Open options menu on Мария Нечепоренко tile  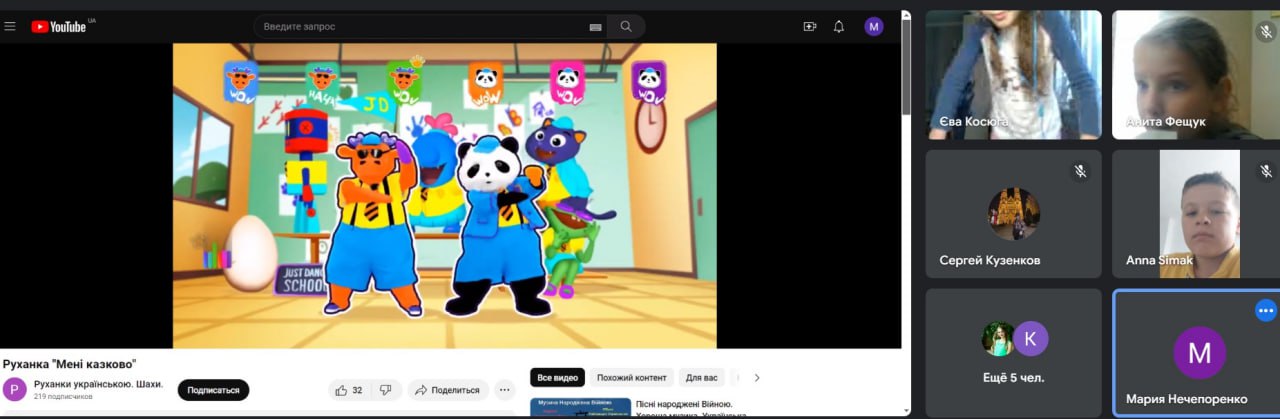pos(1265,310)
